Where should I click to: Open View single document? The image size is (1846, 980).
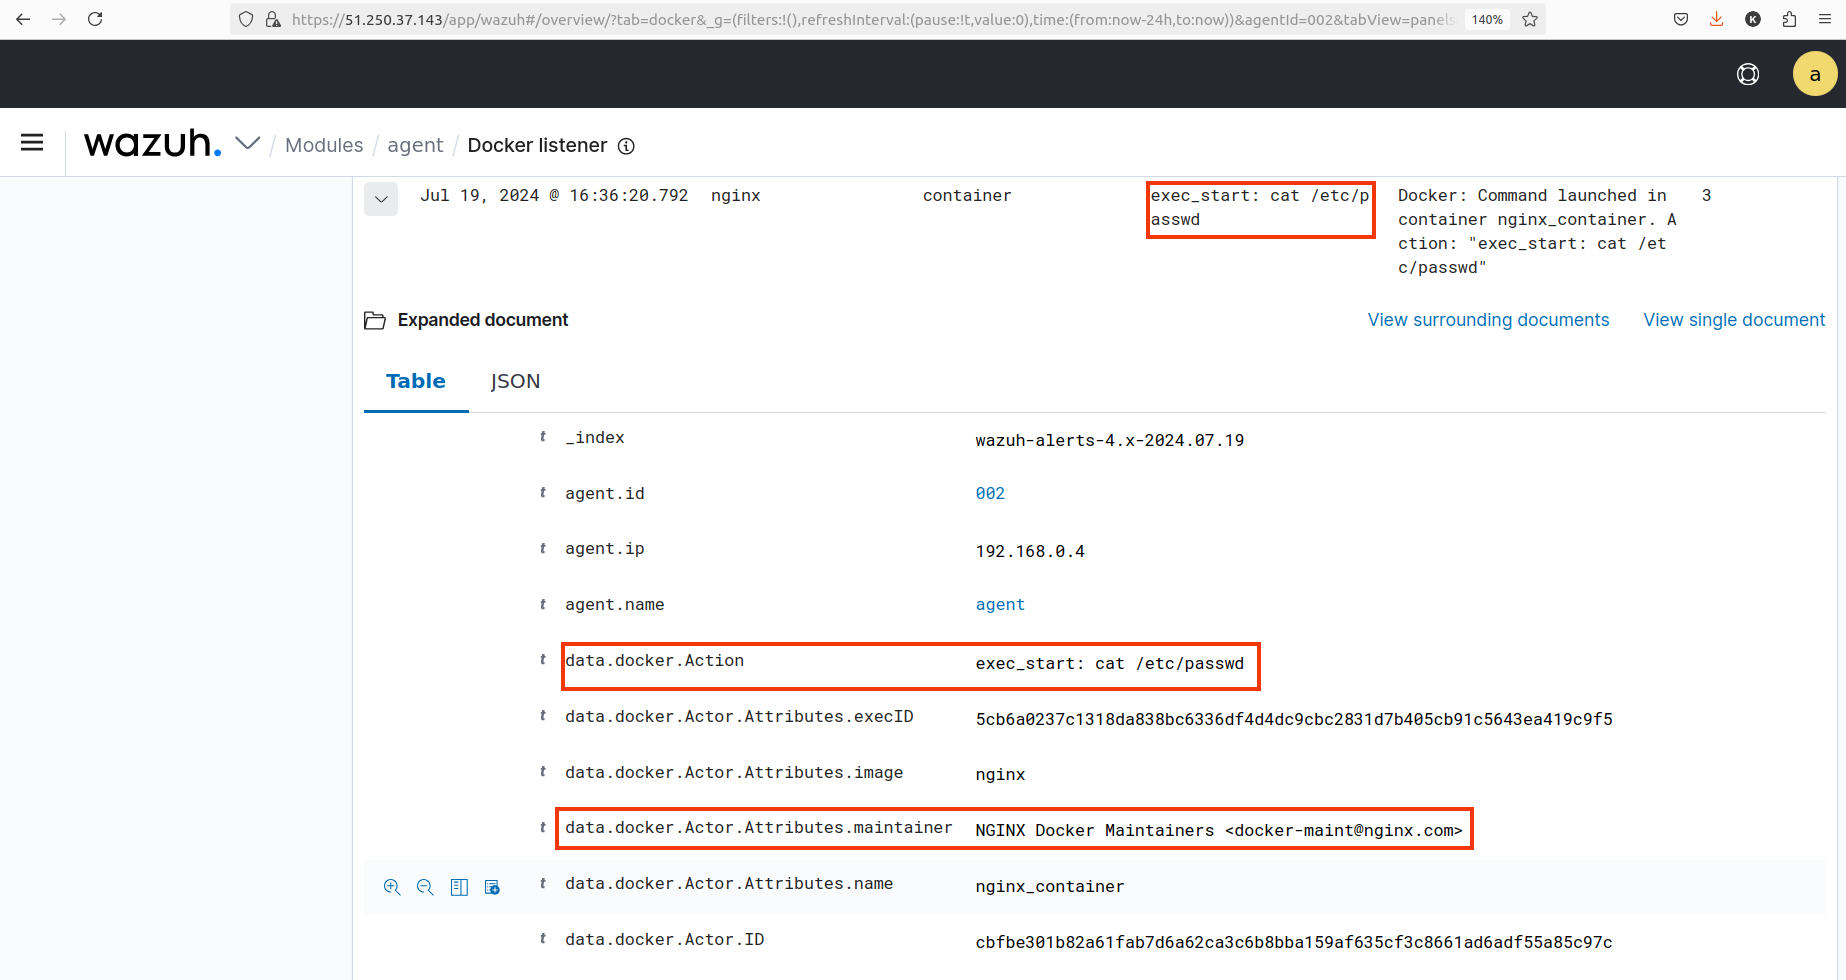tap(1734, 320)
